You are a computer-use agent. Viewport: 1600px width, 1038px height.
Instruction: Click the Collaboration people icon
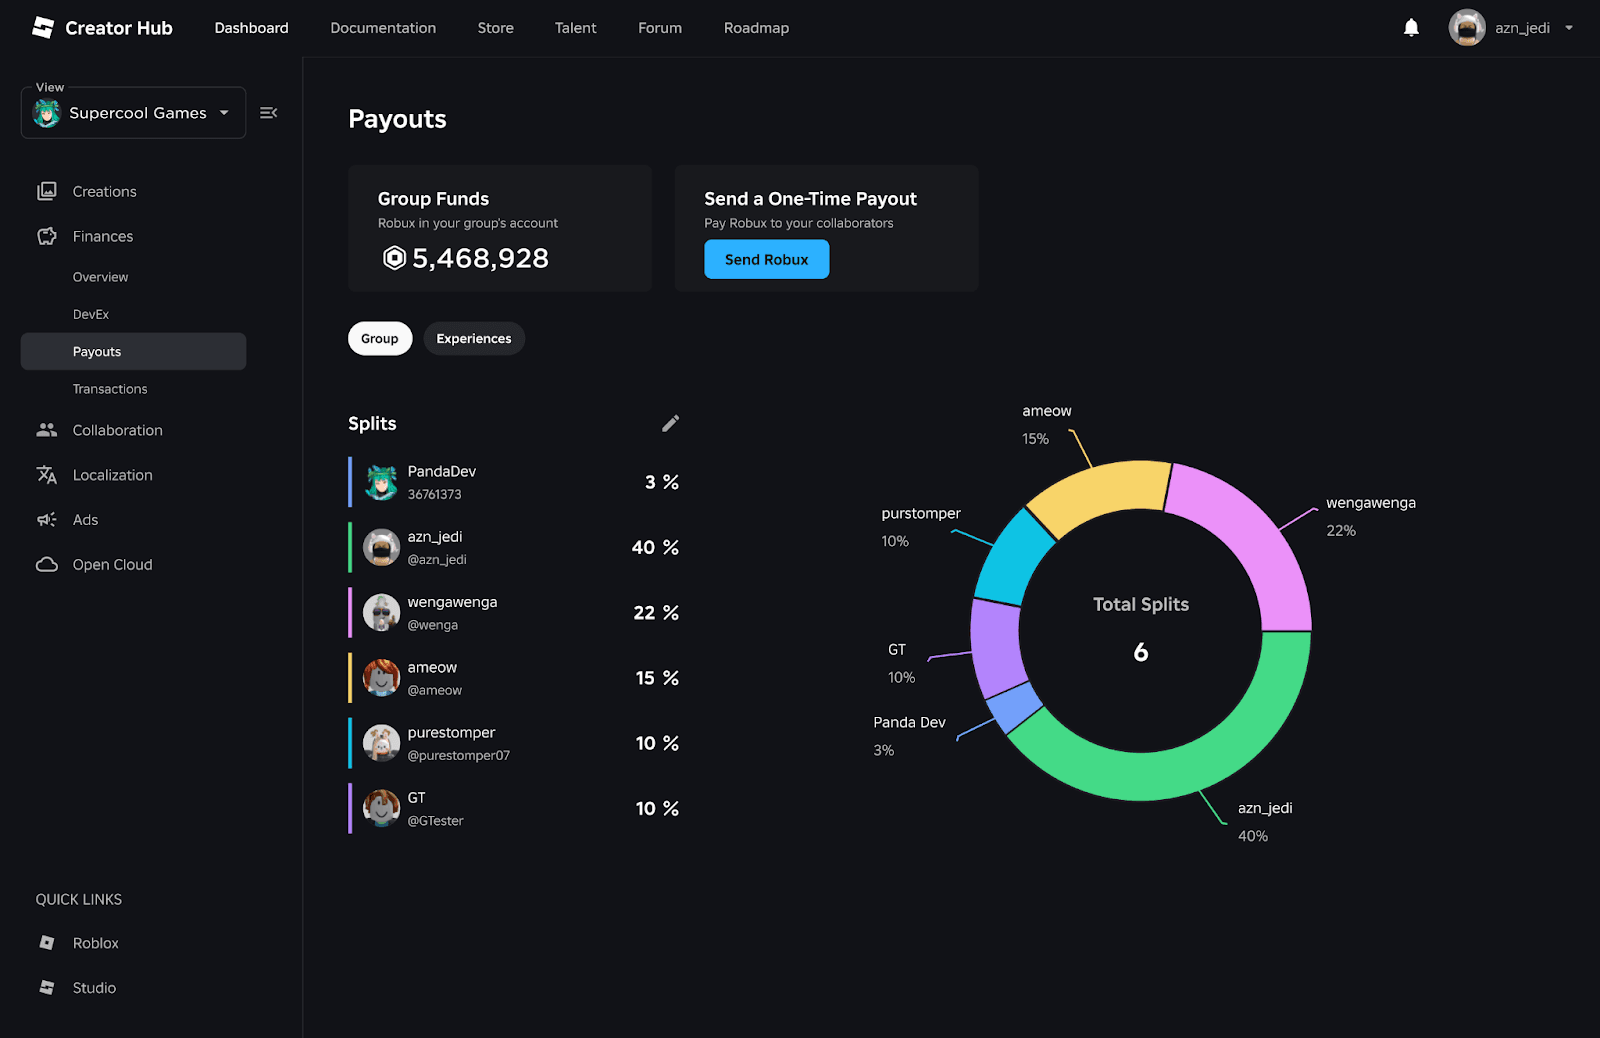point(47,430)
